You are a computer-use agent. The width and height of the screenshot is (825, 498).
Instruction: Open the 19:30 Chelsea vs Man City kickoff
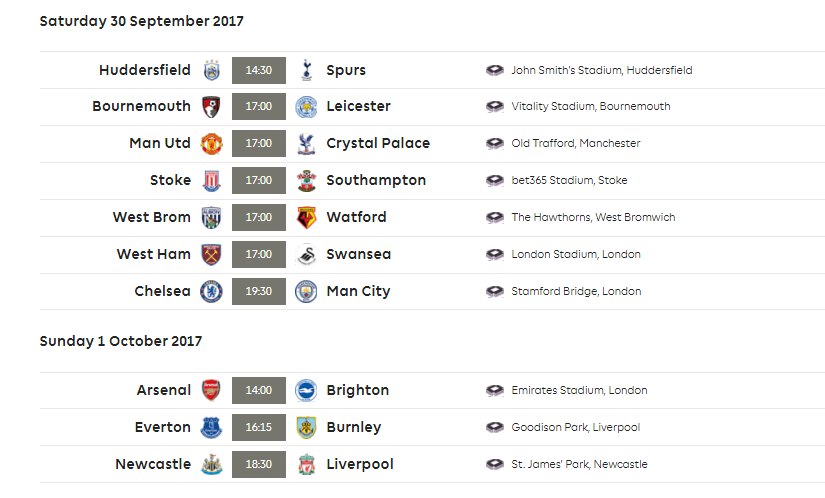coord(259,291)
